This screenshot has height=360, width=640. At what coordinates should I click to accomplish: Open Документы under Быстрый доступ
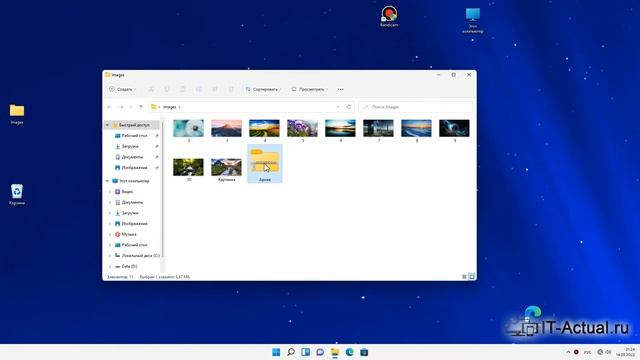[x=132, y=157]
